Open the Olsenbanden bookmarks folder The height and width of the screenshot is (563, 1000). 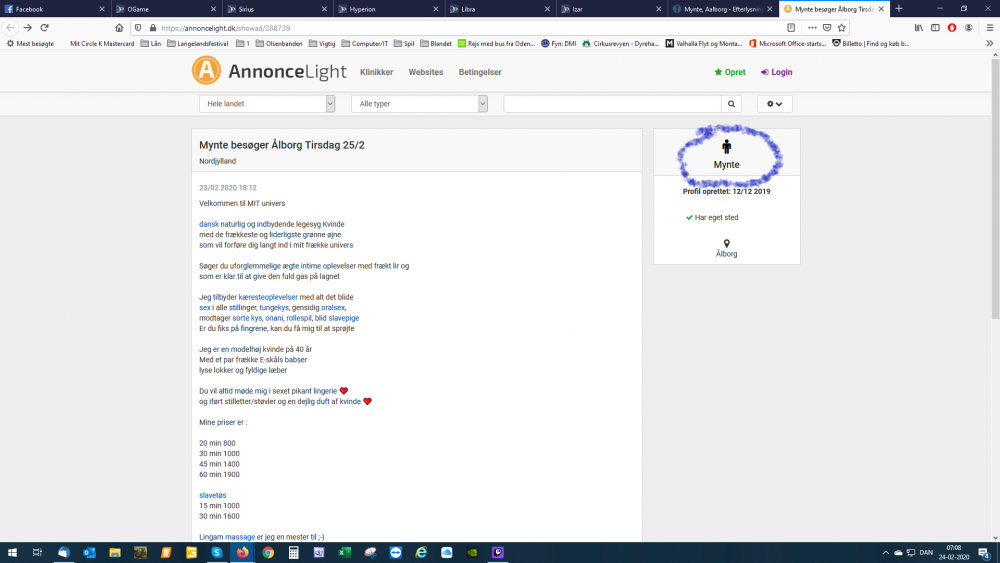coord(279,43)
